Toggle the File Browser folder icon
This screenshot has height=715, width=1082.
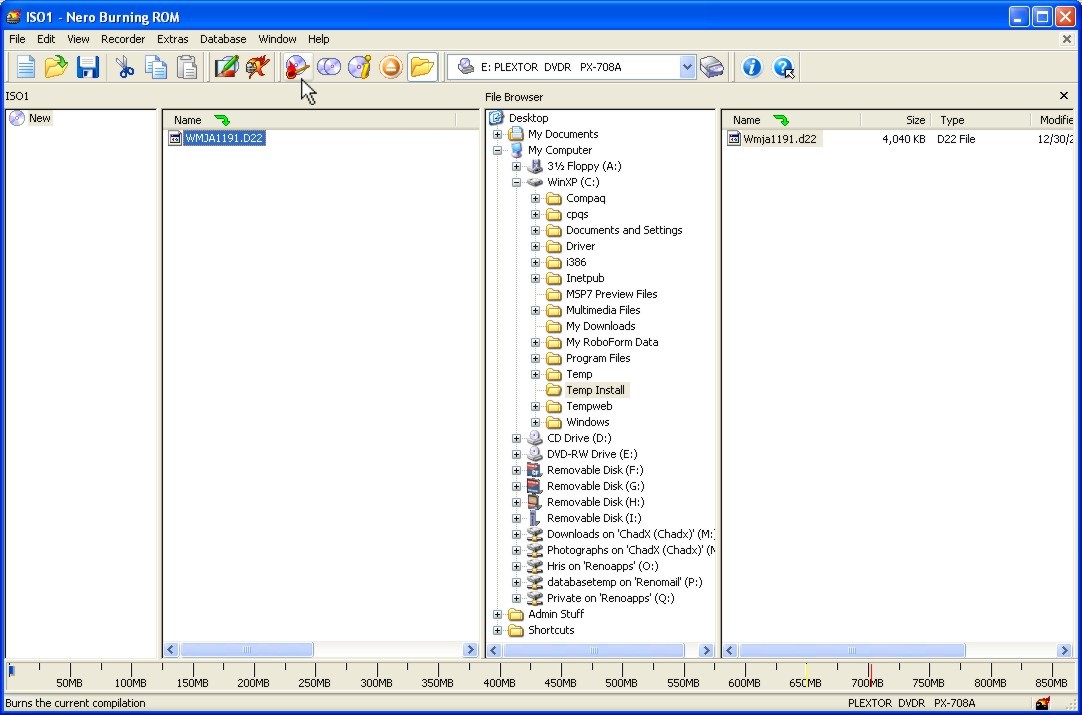point(422,67)
